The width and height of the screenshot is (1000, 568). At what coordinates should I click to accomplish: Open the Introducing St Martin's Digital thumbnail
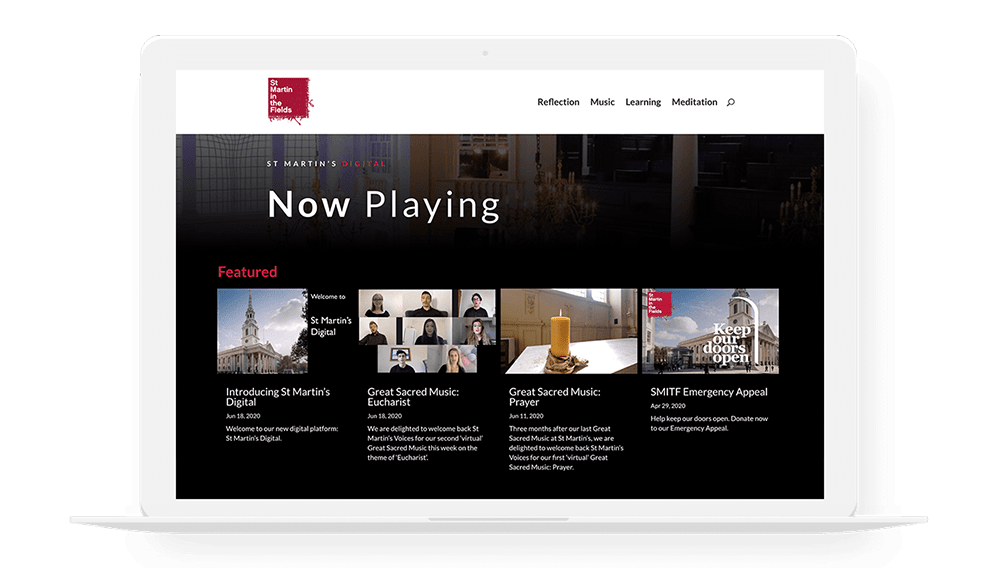pyautogui.click(x=286, y=331)
